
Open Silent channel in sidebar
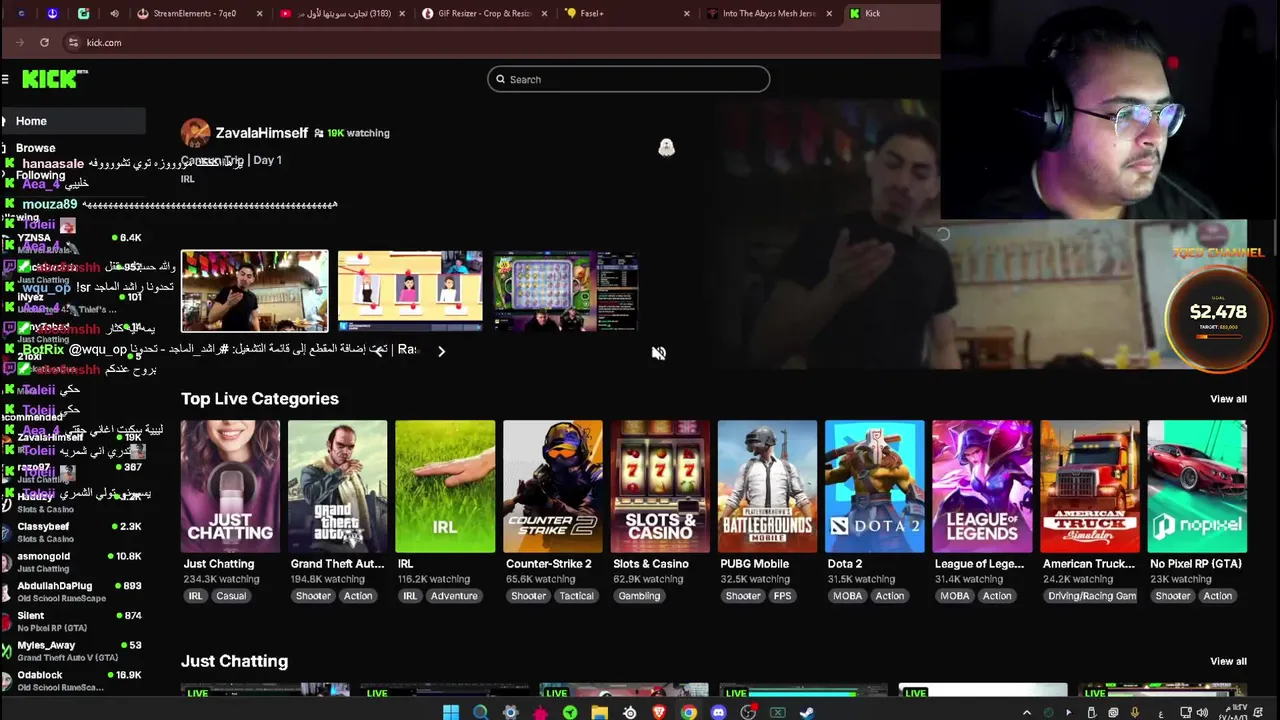pyautogui.click(x=73, y=621)
